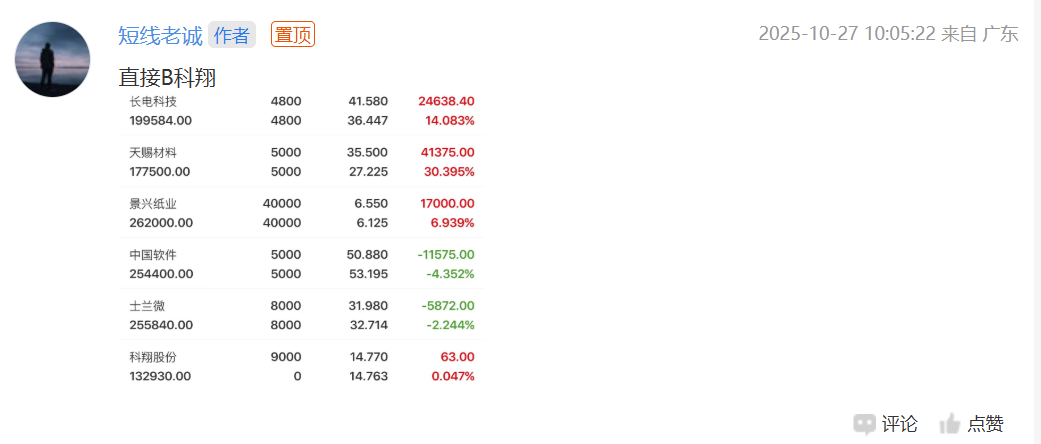Image resolution: width=1041 pixels, height=444 pixels.
Task: Click the 士兰微 stock name
Action: tap(147, 305)
